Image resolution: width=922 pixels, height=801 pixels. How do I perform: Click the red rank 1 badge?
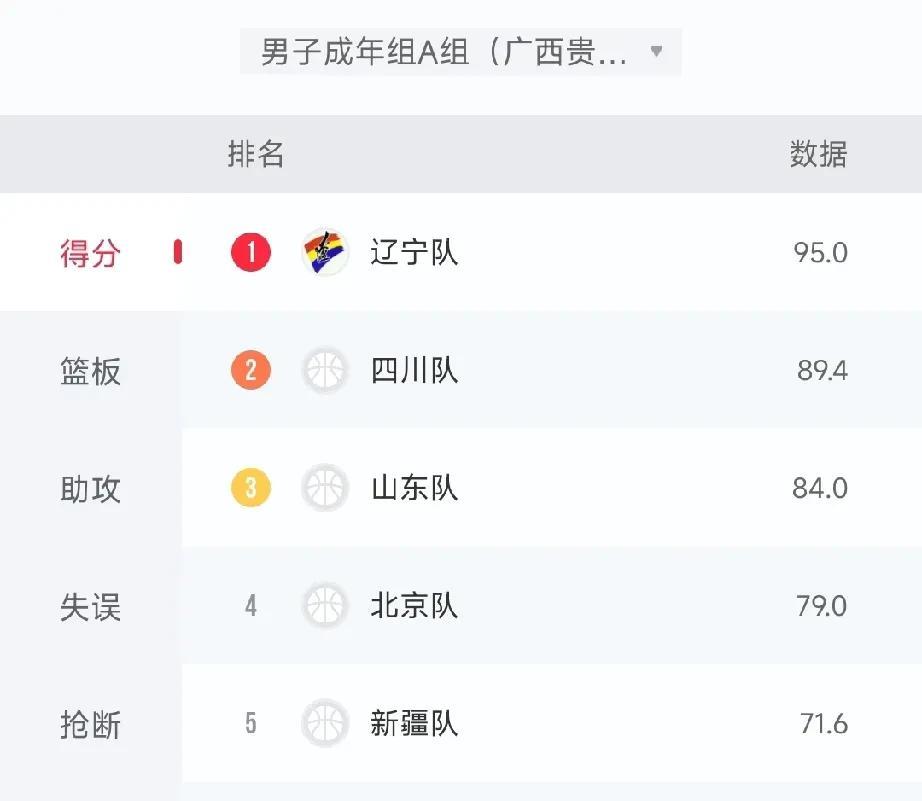pyautogui.click(x=251, y=252)
